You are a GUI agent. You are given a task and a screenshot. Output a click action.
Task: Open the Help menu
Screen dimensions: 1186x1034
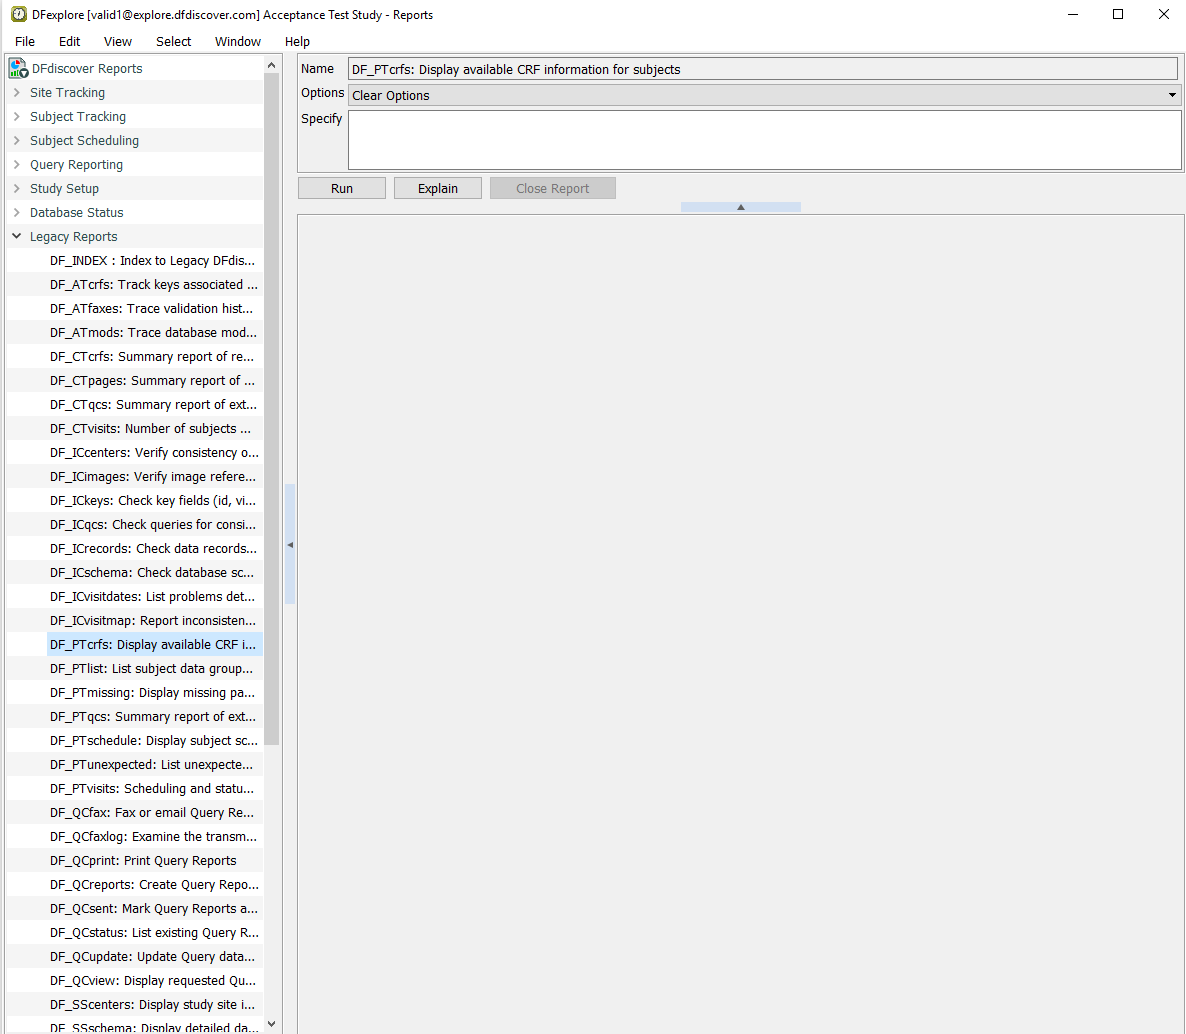pyautogui.click(x=297, y=41)
